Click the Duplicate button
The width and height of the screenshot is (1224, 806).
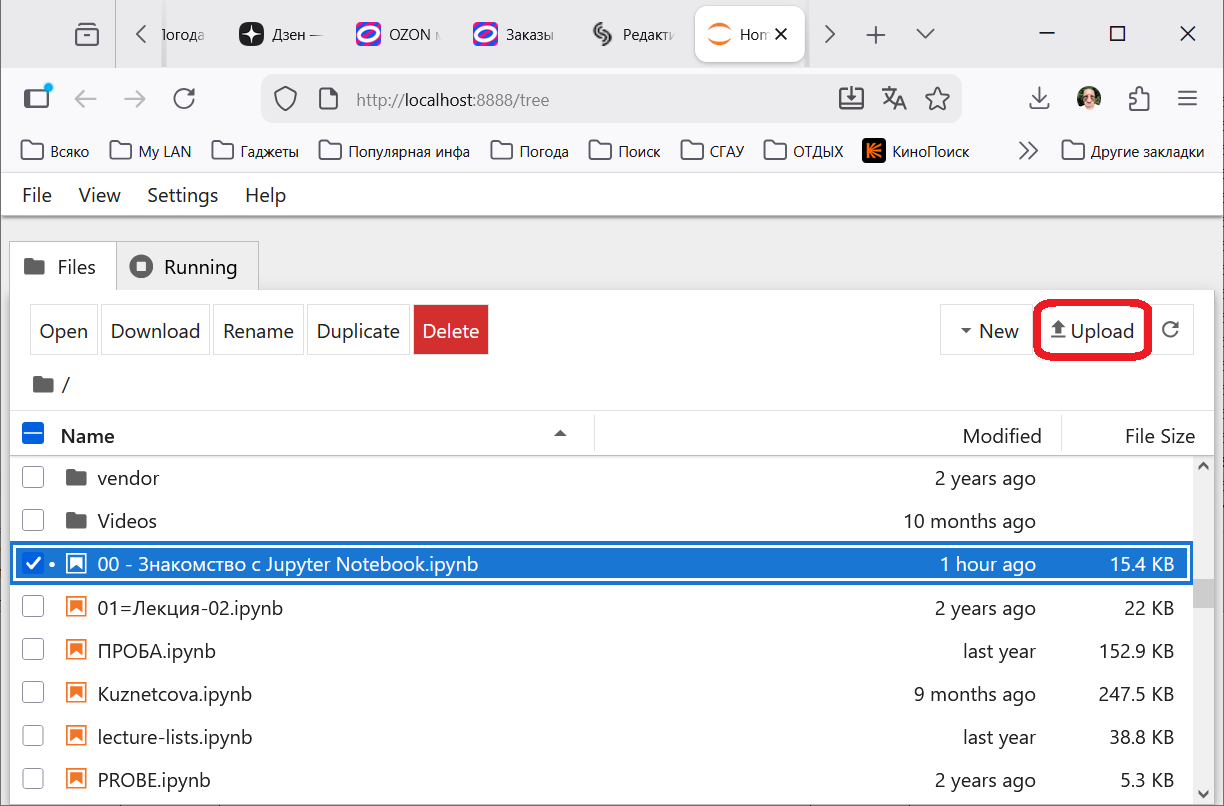pos(358,331)
